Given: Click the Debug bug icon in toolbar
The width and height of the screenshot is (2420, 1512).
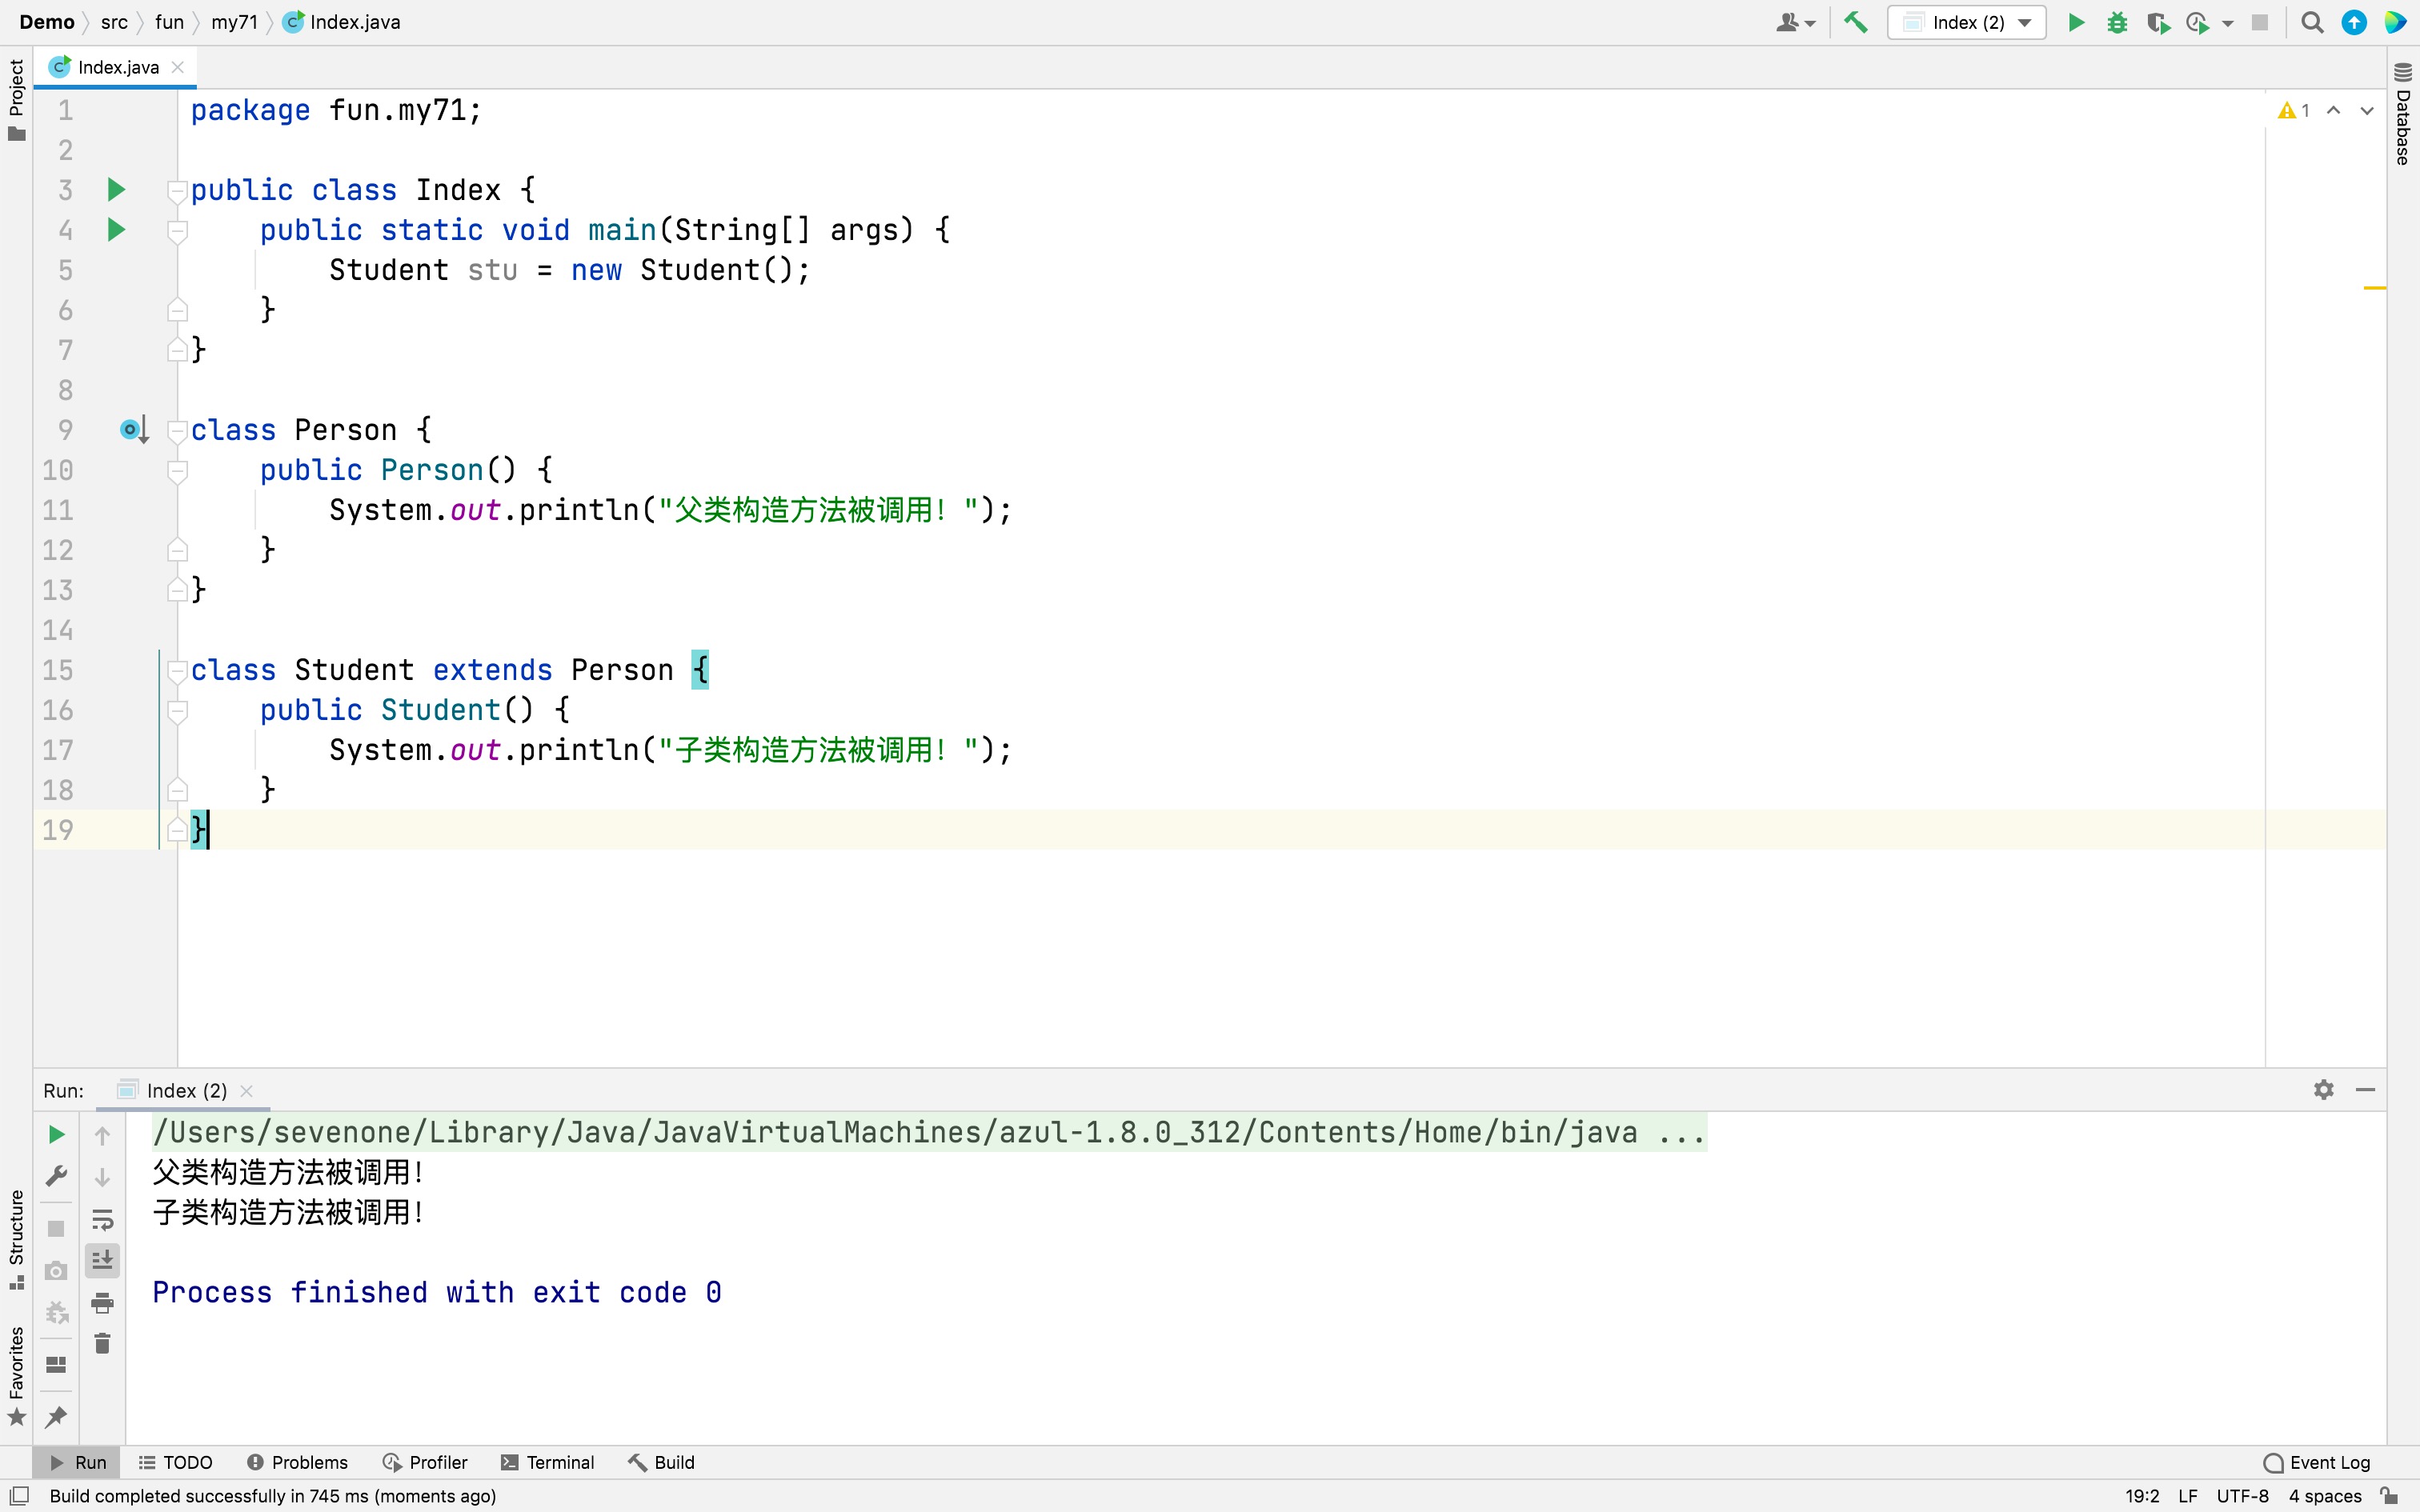Looking at the screenshot, I should (2117, 22).
